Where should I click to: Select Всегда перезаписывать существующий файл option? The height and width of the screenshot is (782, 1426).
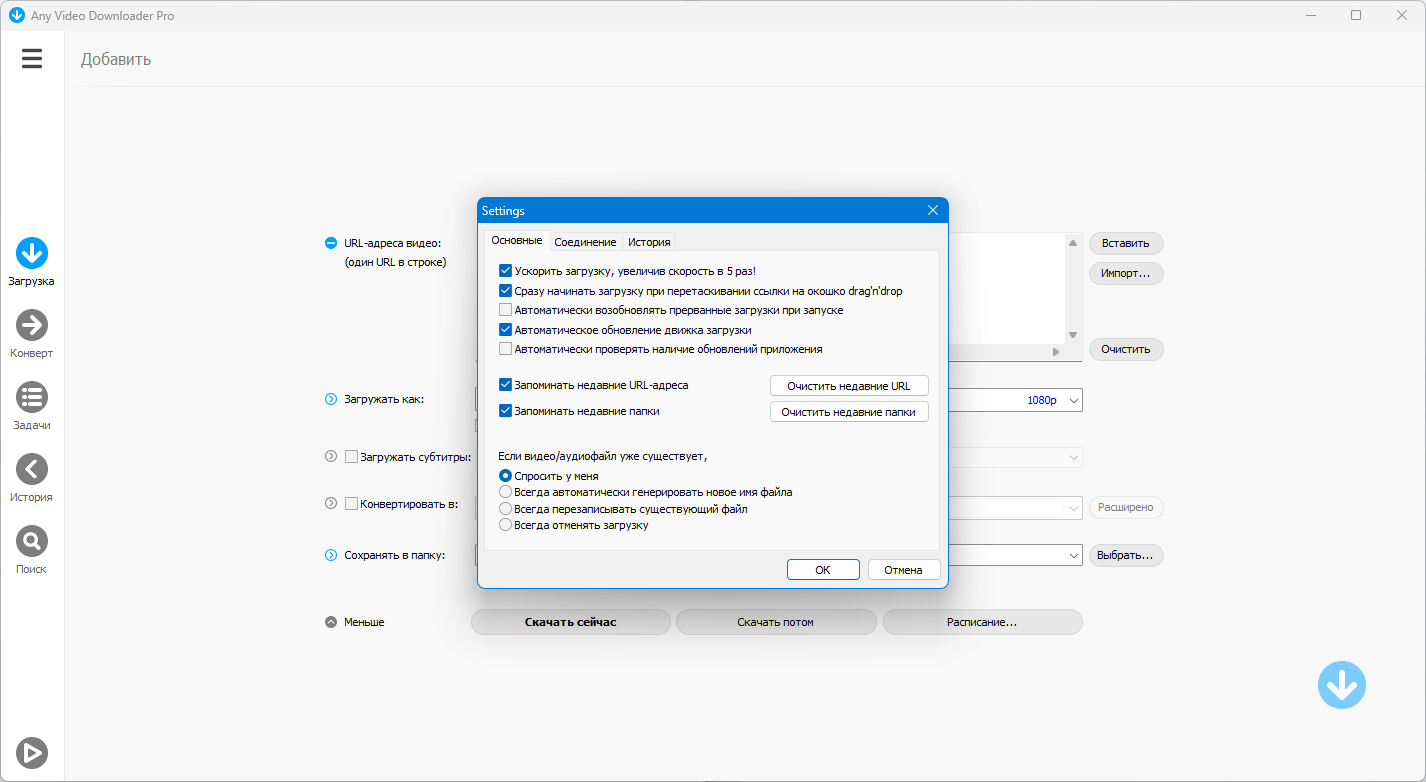click(505, 509)
